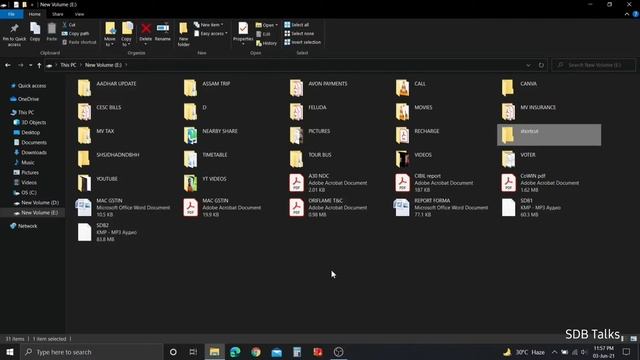The width and height of the screenshot is (640, 360).
Task: Click the Up one level arrow
Action: tap(39, 65)
